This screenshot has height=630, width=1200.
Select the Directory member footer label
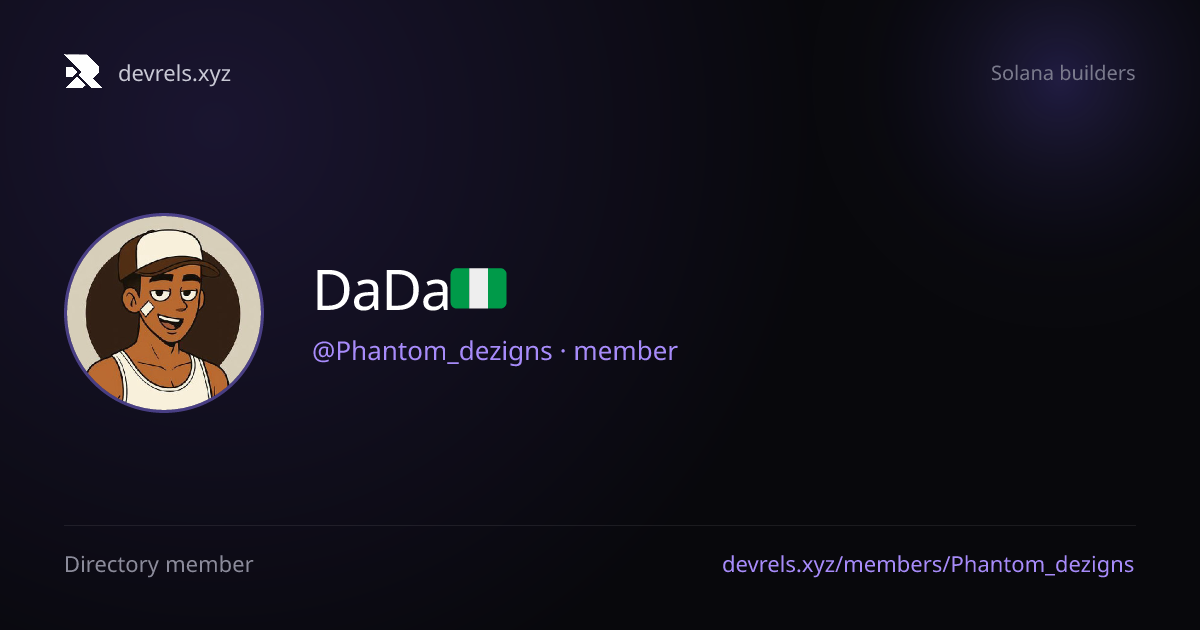coord(159,564)
